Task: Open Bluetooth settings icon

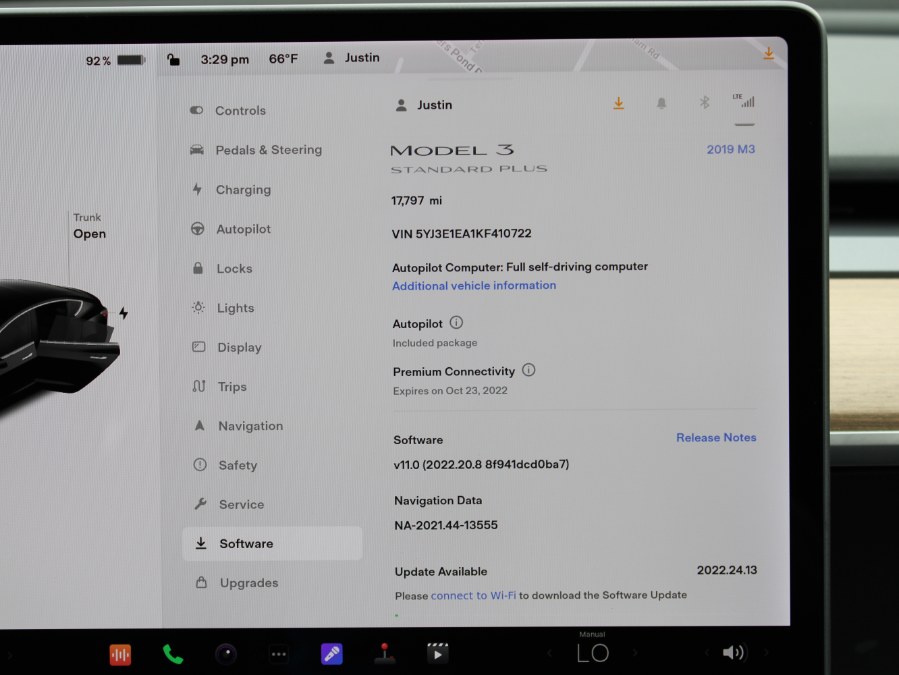Action: click(705, 103)
